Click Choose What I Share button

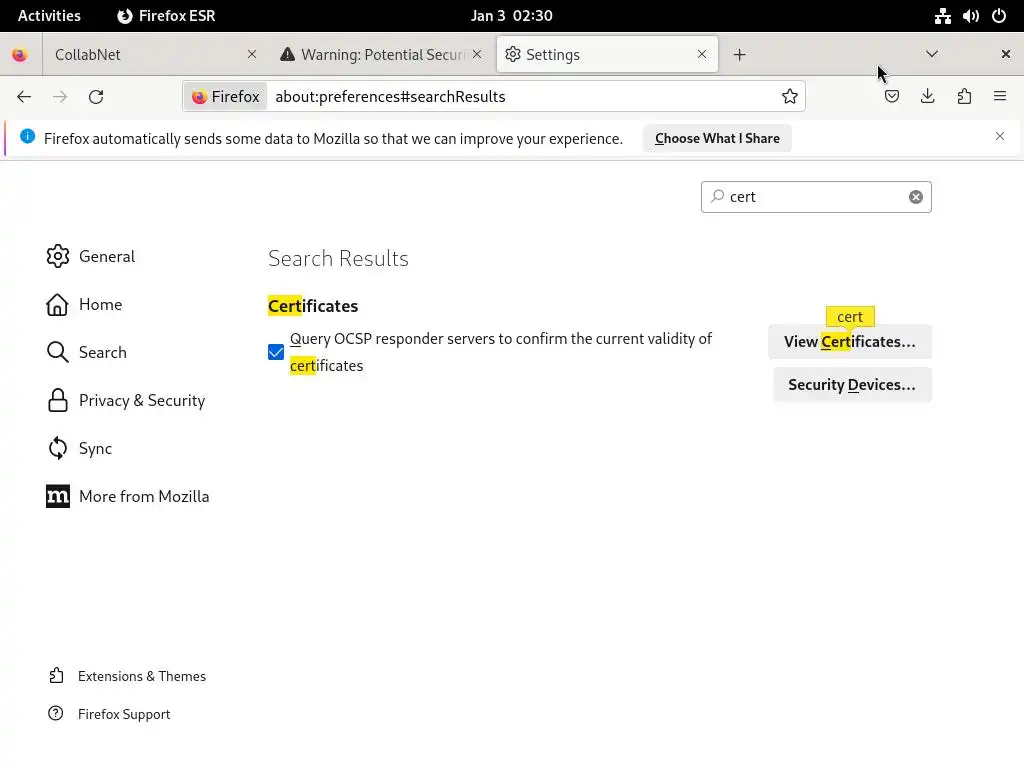tap(717, 138)
